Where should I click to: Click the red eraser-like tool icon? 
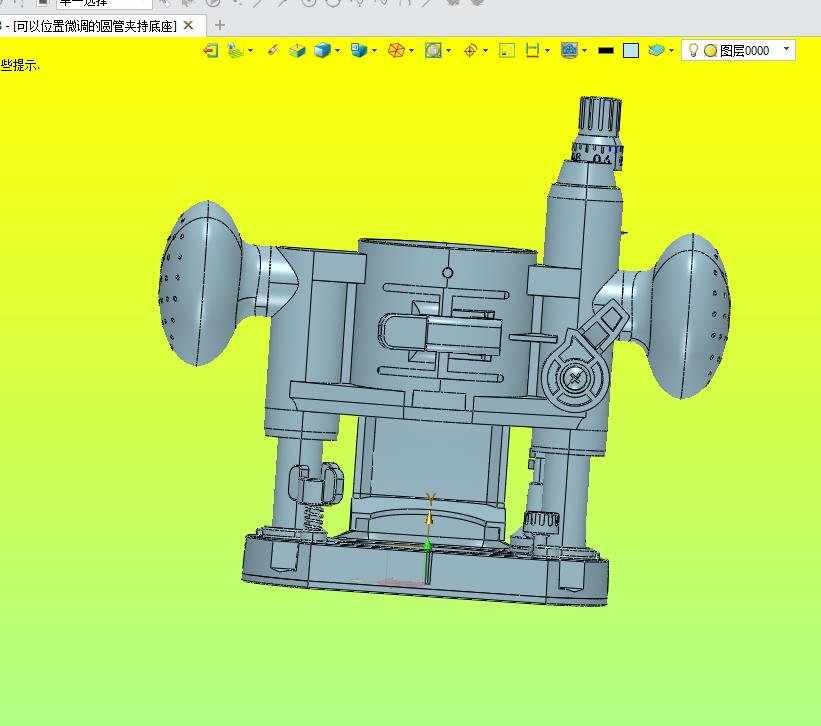click(273, 50)
